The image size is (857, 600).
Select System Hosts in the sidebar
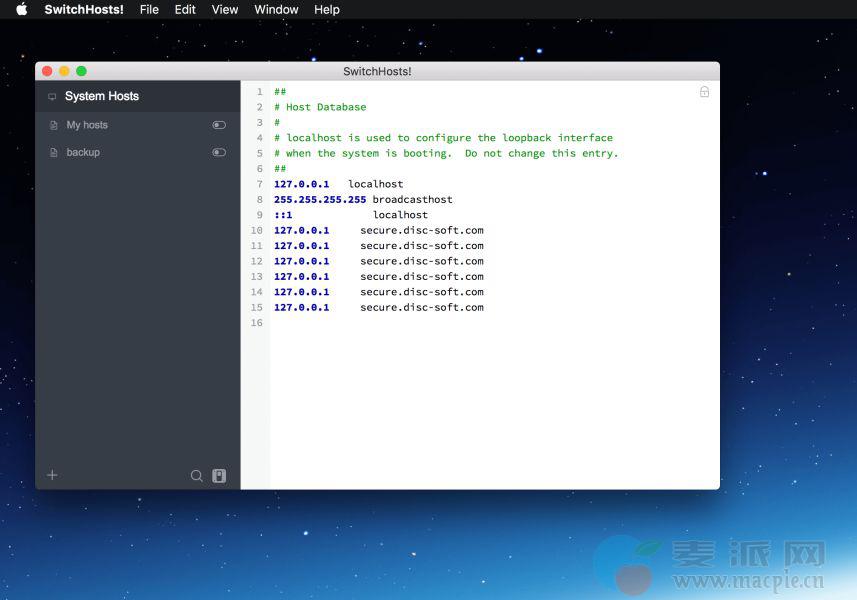click(x=102, y=96)
